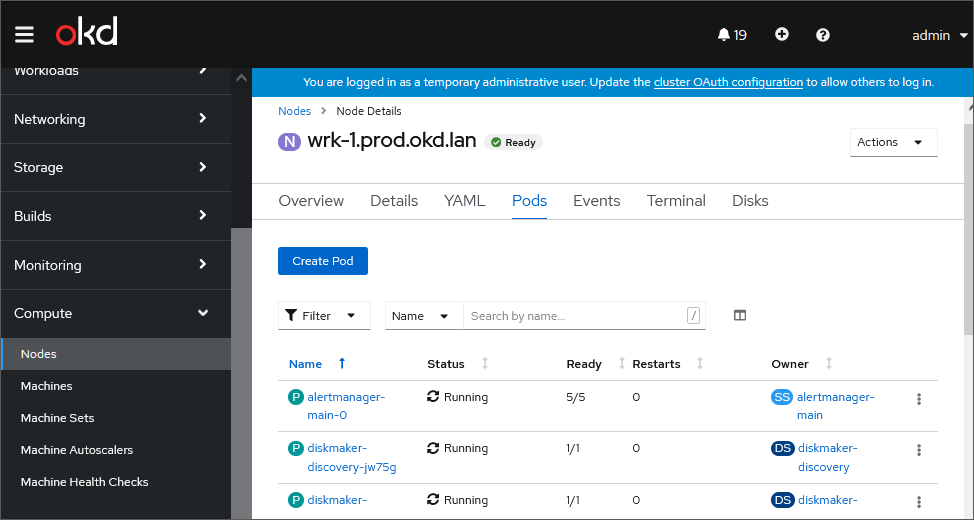This screenshot has height=520, width=974.
Task: Toggle the hamburger navigation menu
Action: [x=24, y=35]
